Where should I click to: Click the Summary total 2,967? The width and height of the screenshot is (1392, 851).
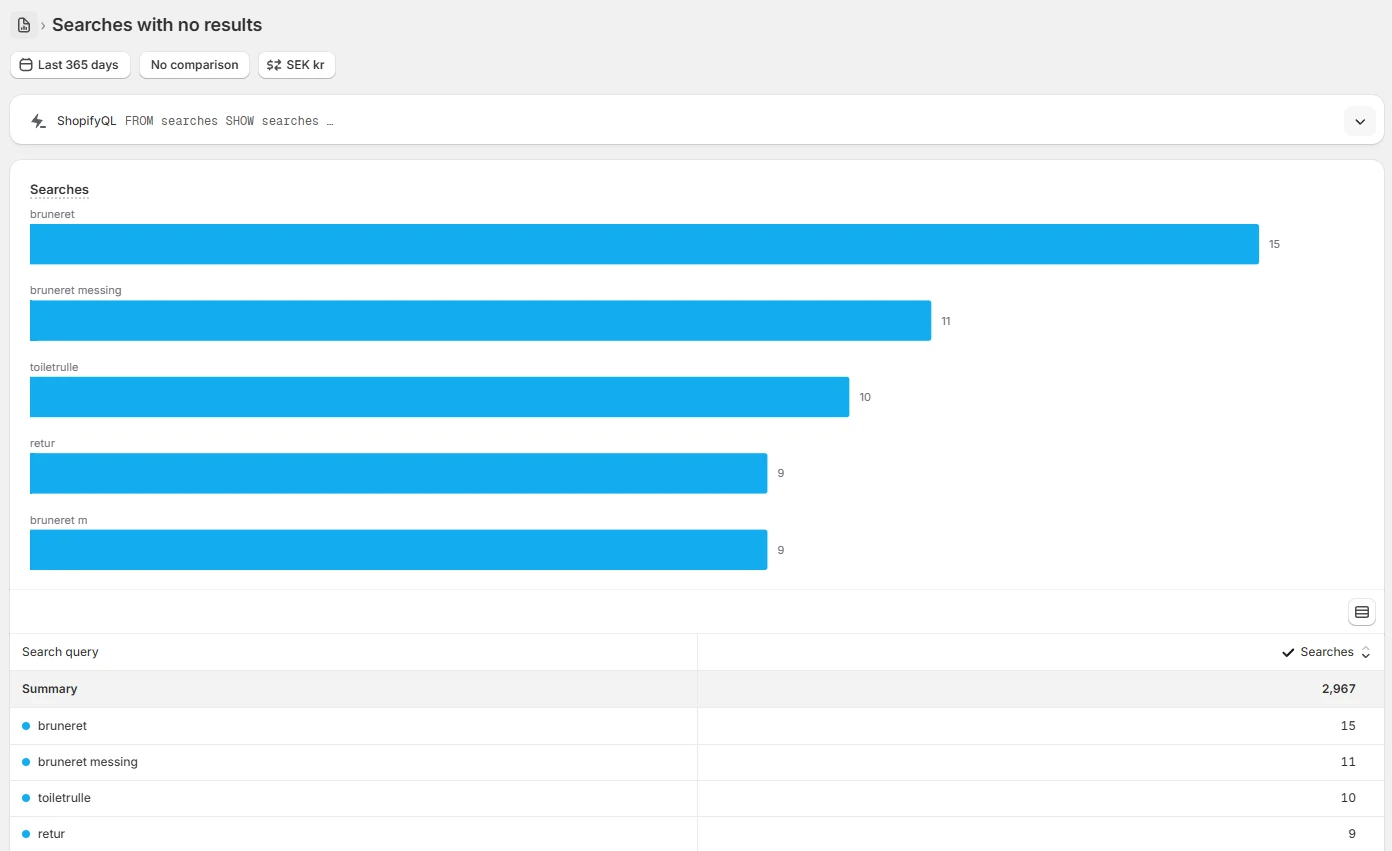coord(1338,689)
